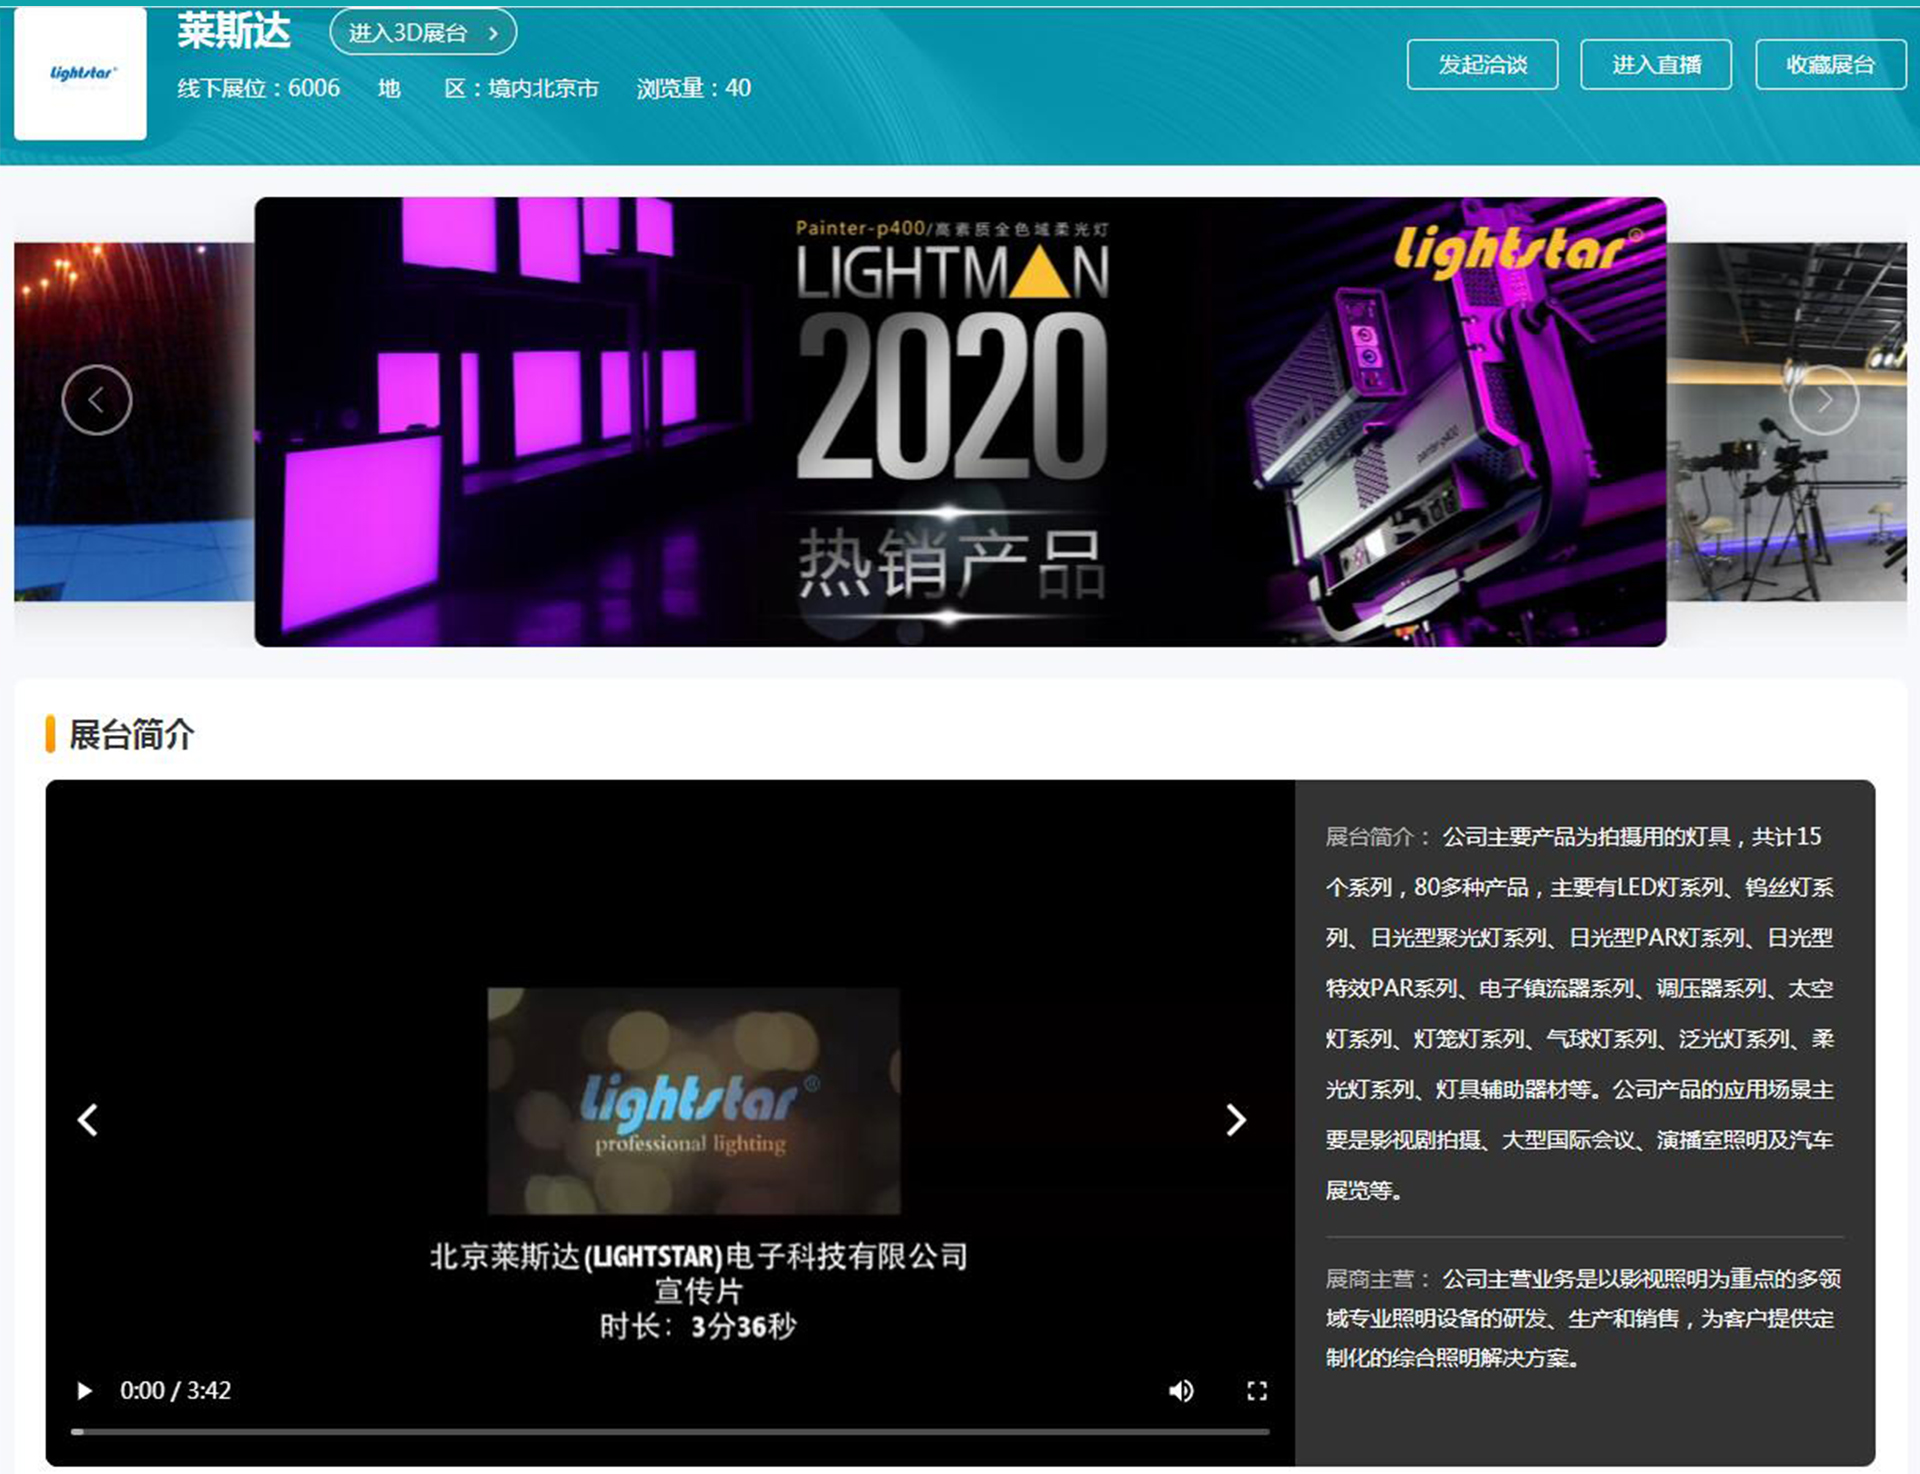Click the 发起洽谈 button
Viewport: 1920px width, 1474px height.
[1482, 65]
